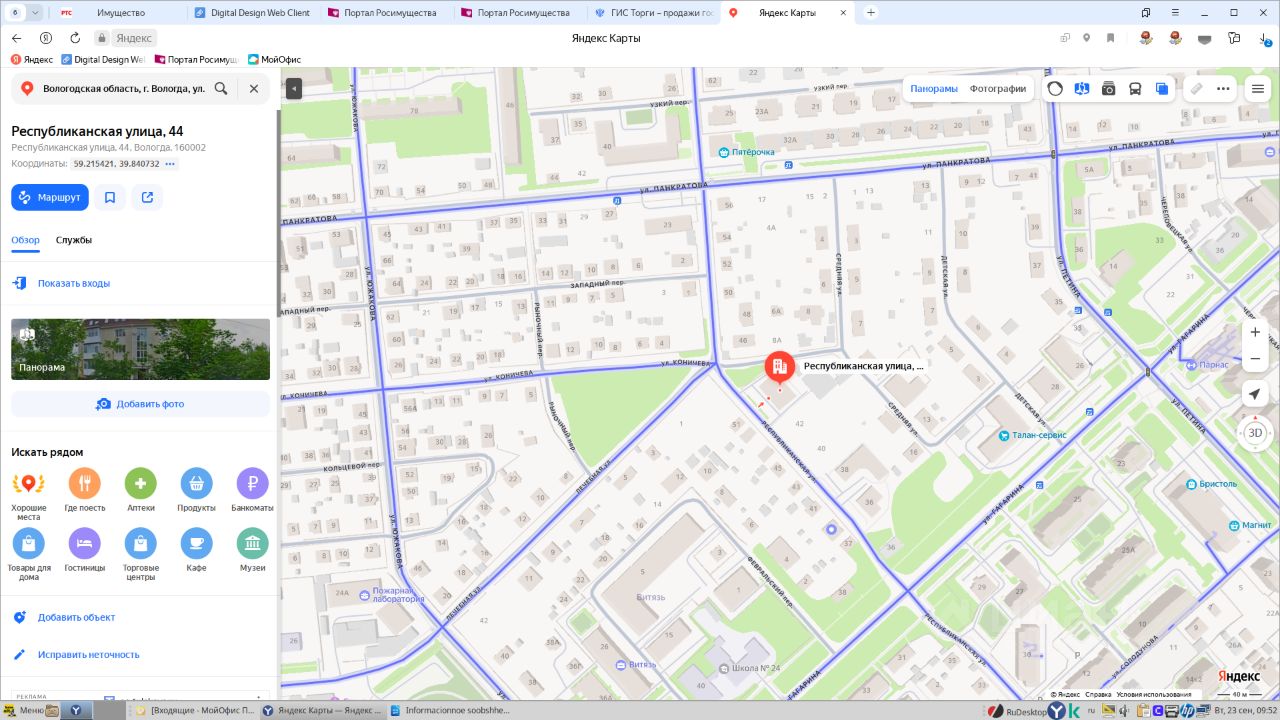Toggle the photos camera layer icon
1280x720 pixels.
1108,88
